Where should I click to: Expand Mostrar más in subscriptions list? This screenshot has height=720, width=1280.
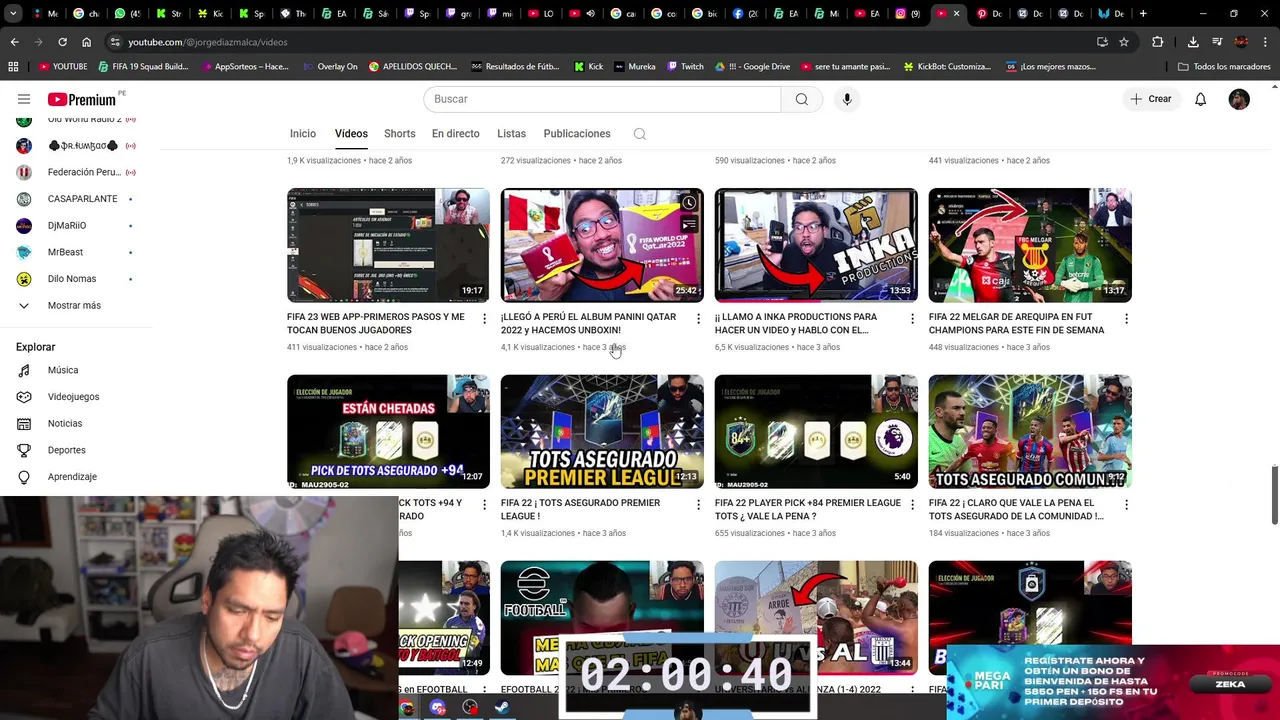[x=74, y=305]
